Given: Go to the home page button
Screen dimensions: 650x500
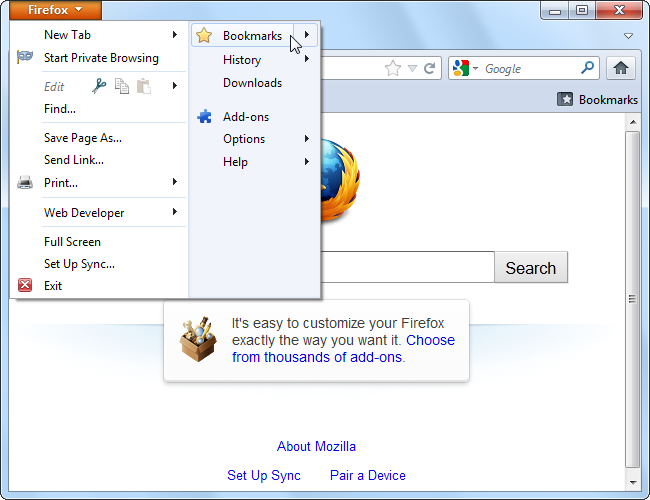Looking at the screenshot, I should (x=621, y=68).
